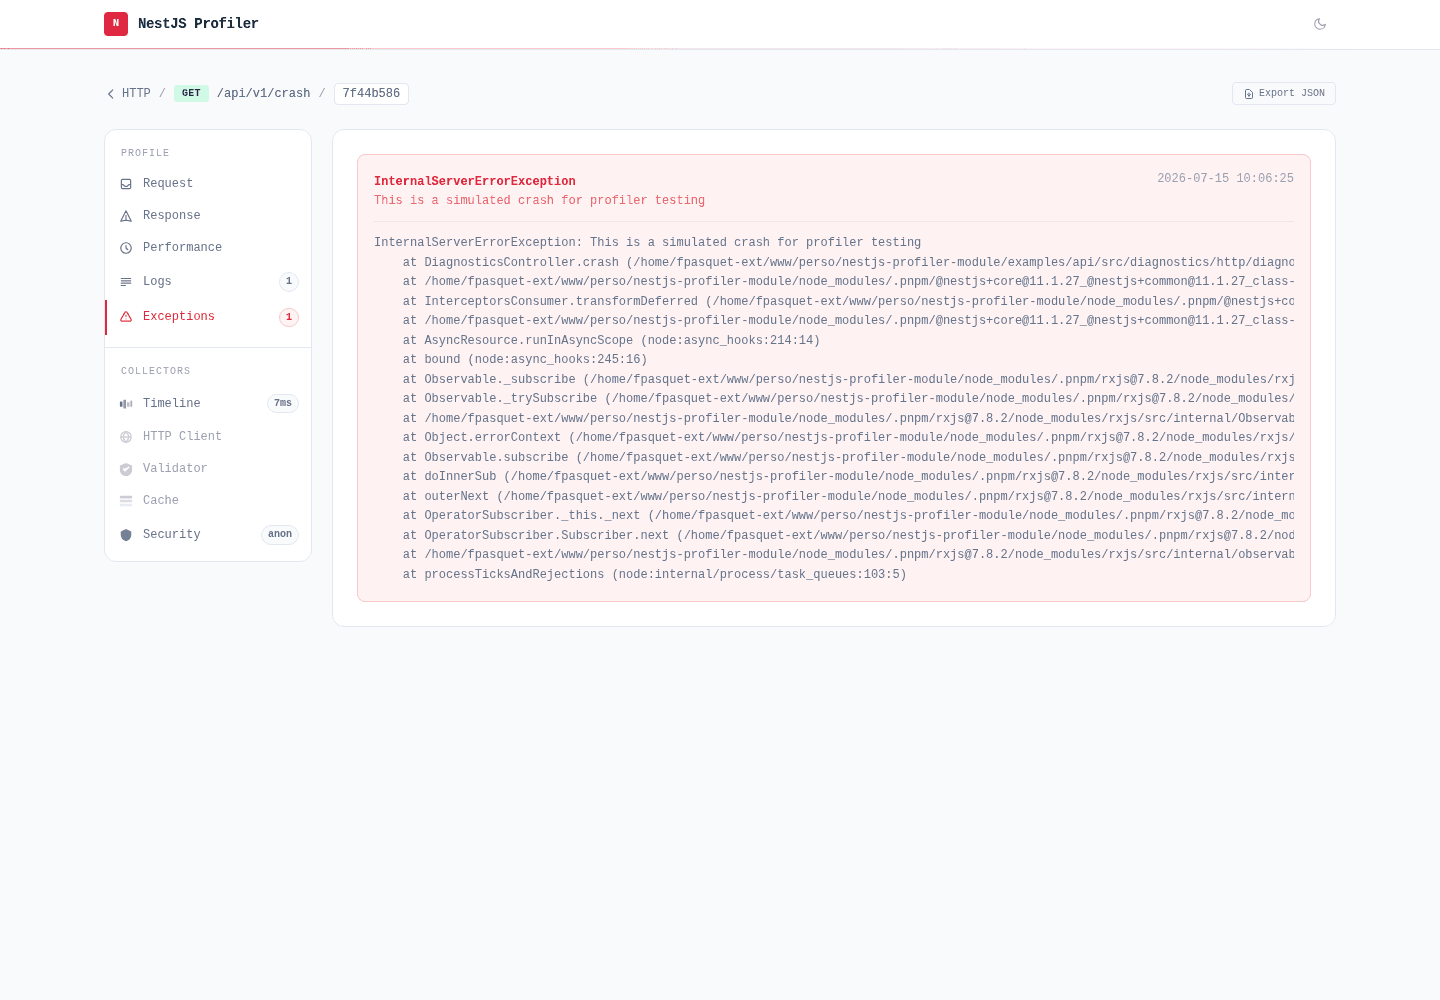Open the Request section

208,184
